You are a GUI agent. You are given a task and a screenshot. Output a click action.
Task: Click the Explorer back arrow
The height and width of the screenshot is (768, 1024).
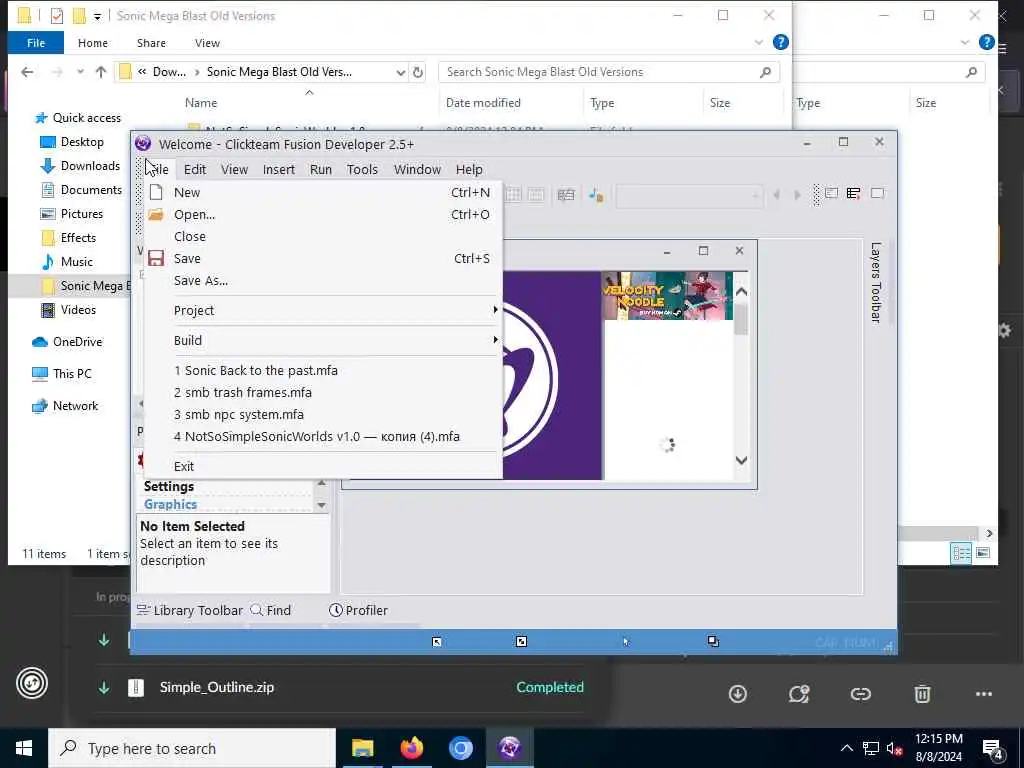27,72
